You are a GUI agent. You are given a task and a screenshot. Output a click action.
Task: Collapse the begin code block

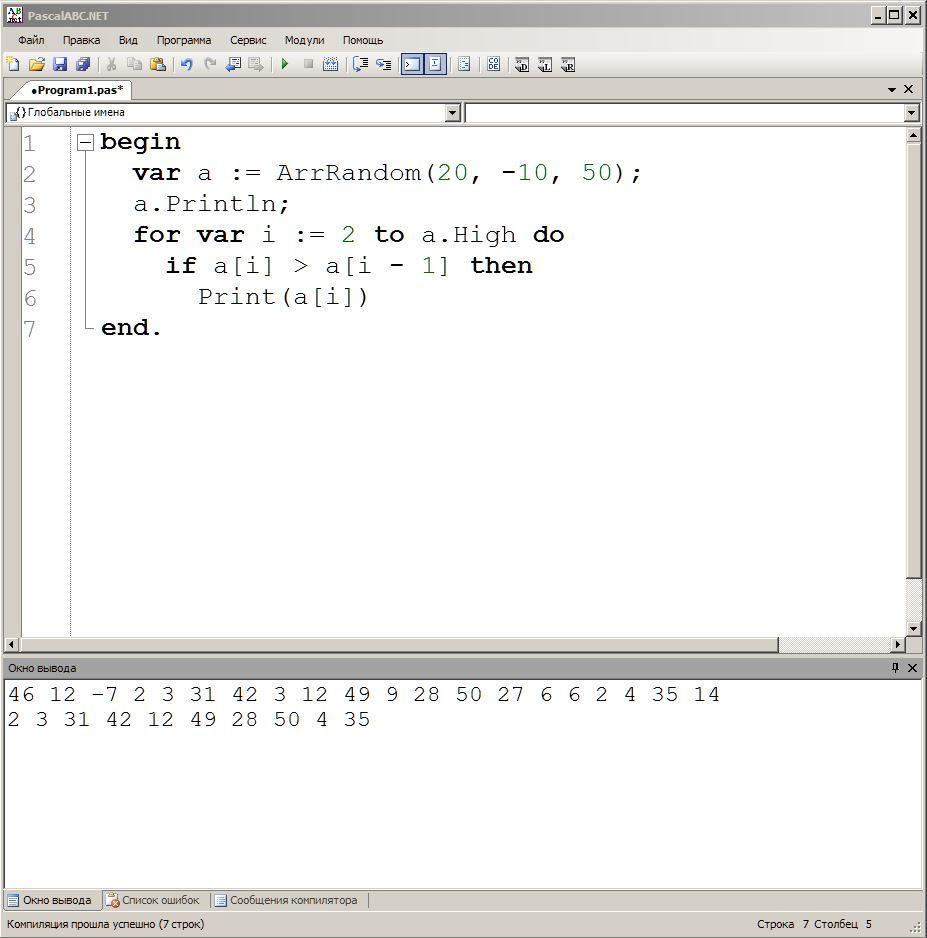tap(86, 142)
